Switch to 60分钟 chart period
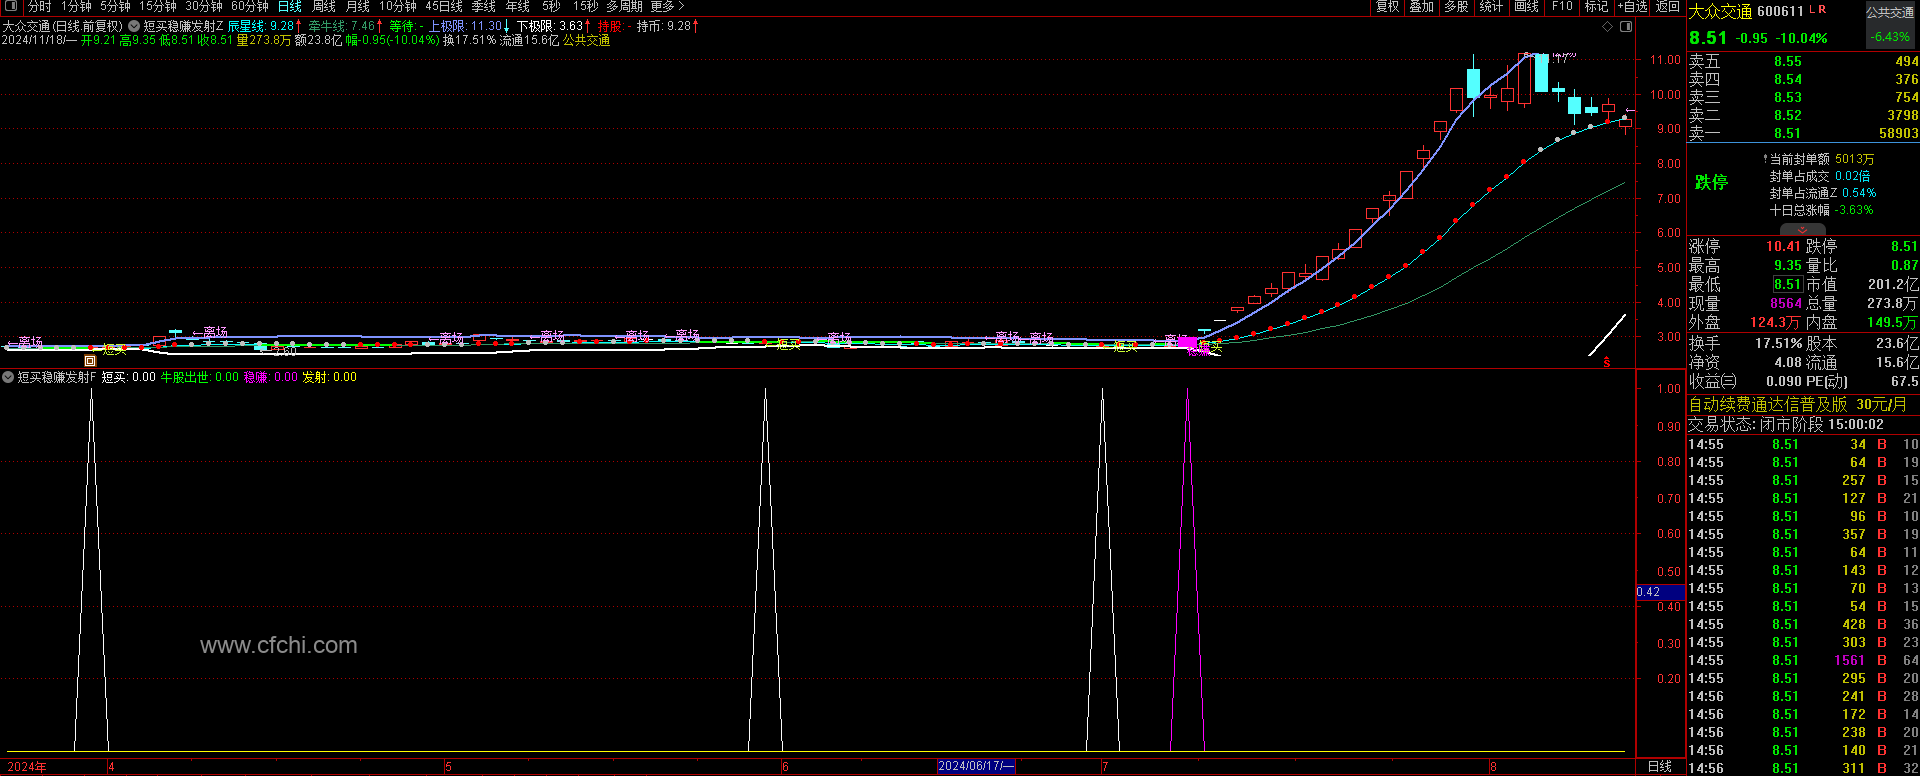The height and width of the screenshot is (776, 1920). click(250, 6)
